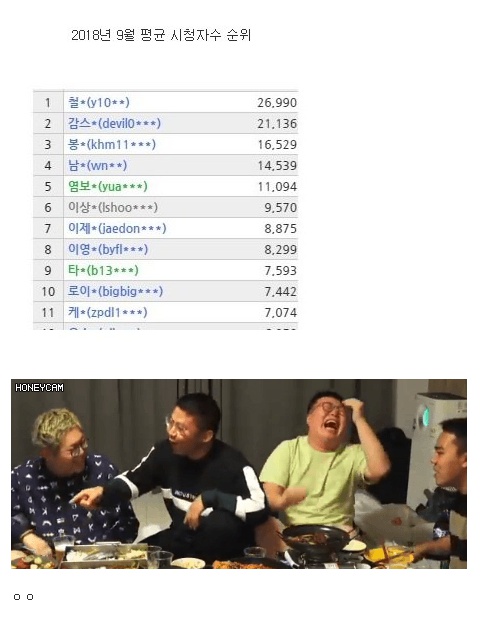Image resolution: width=501 pixels, height=619 pixels.
Task: Select the 21,136 viewer count cell
Action: pyautogui.click(x=277, y=124)
